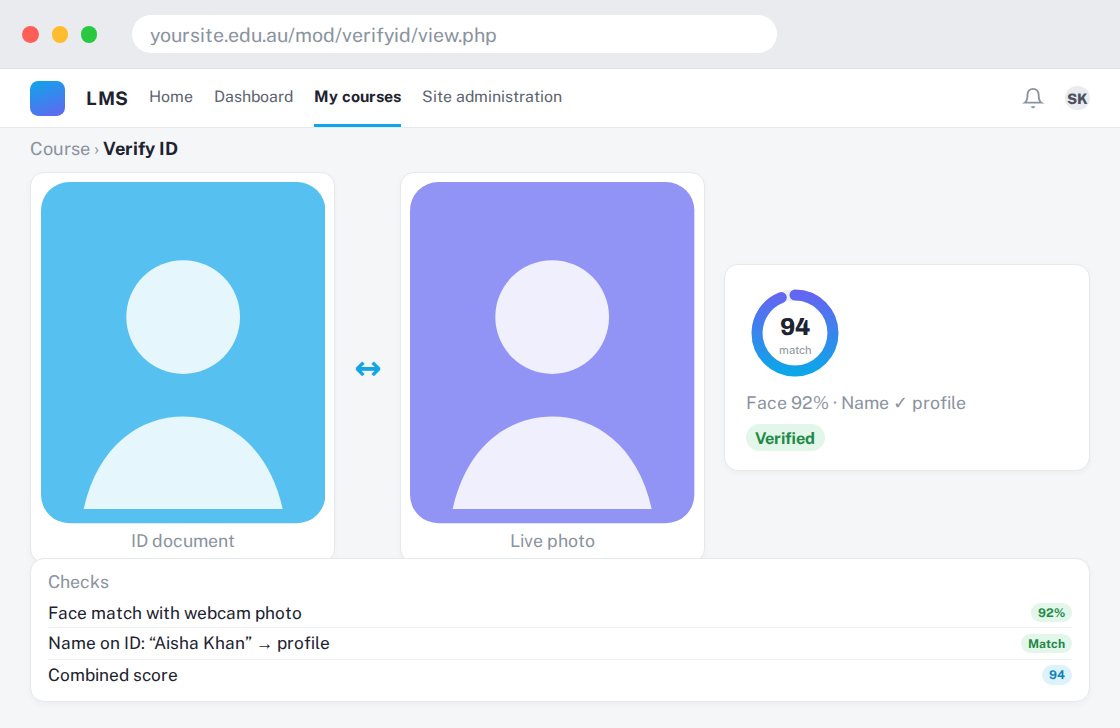Click the blue LMS logo square
Viewport: 1120px width, 728px height.
pos(47,98)
